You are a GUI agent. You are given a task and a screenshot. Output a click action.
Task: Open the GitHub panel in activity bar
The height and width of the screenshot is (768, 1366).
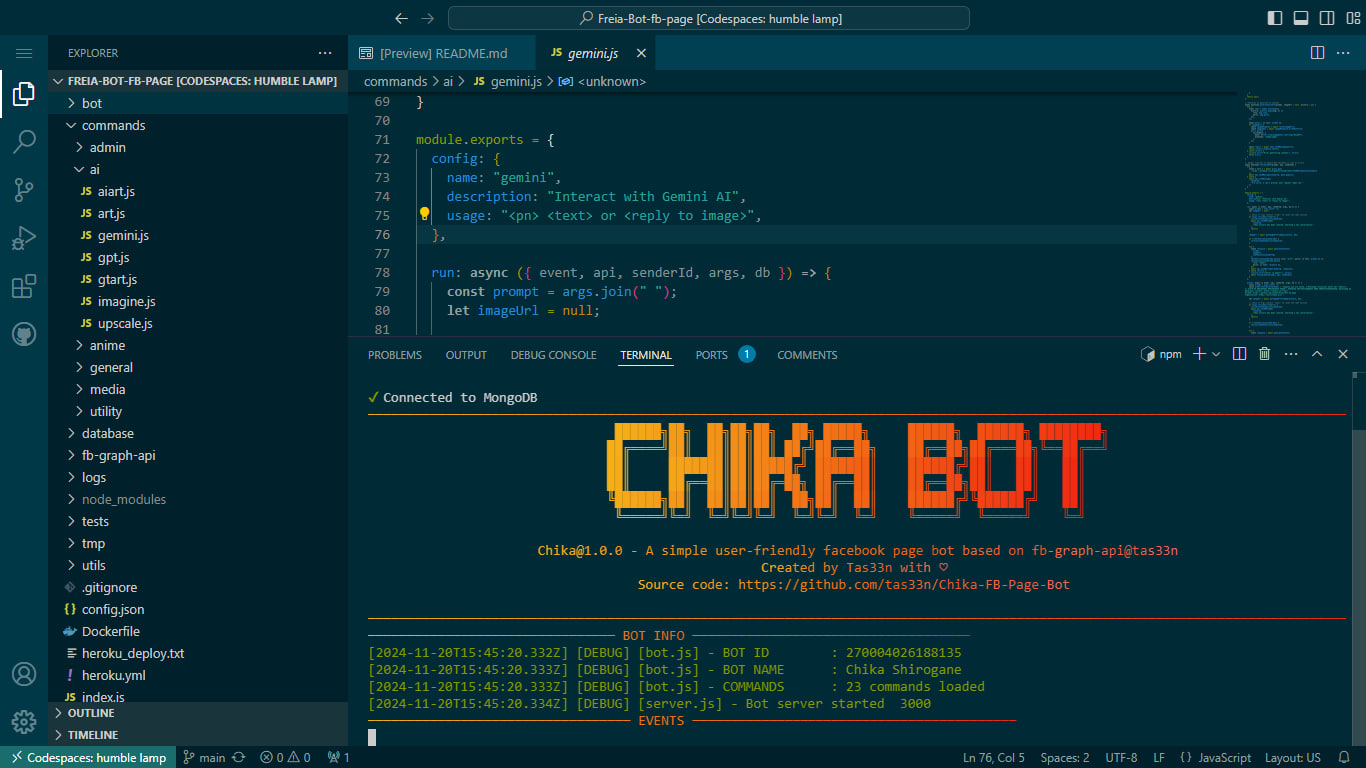[x=24, y=334]
